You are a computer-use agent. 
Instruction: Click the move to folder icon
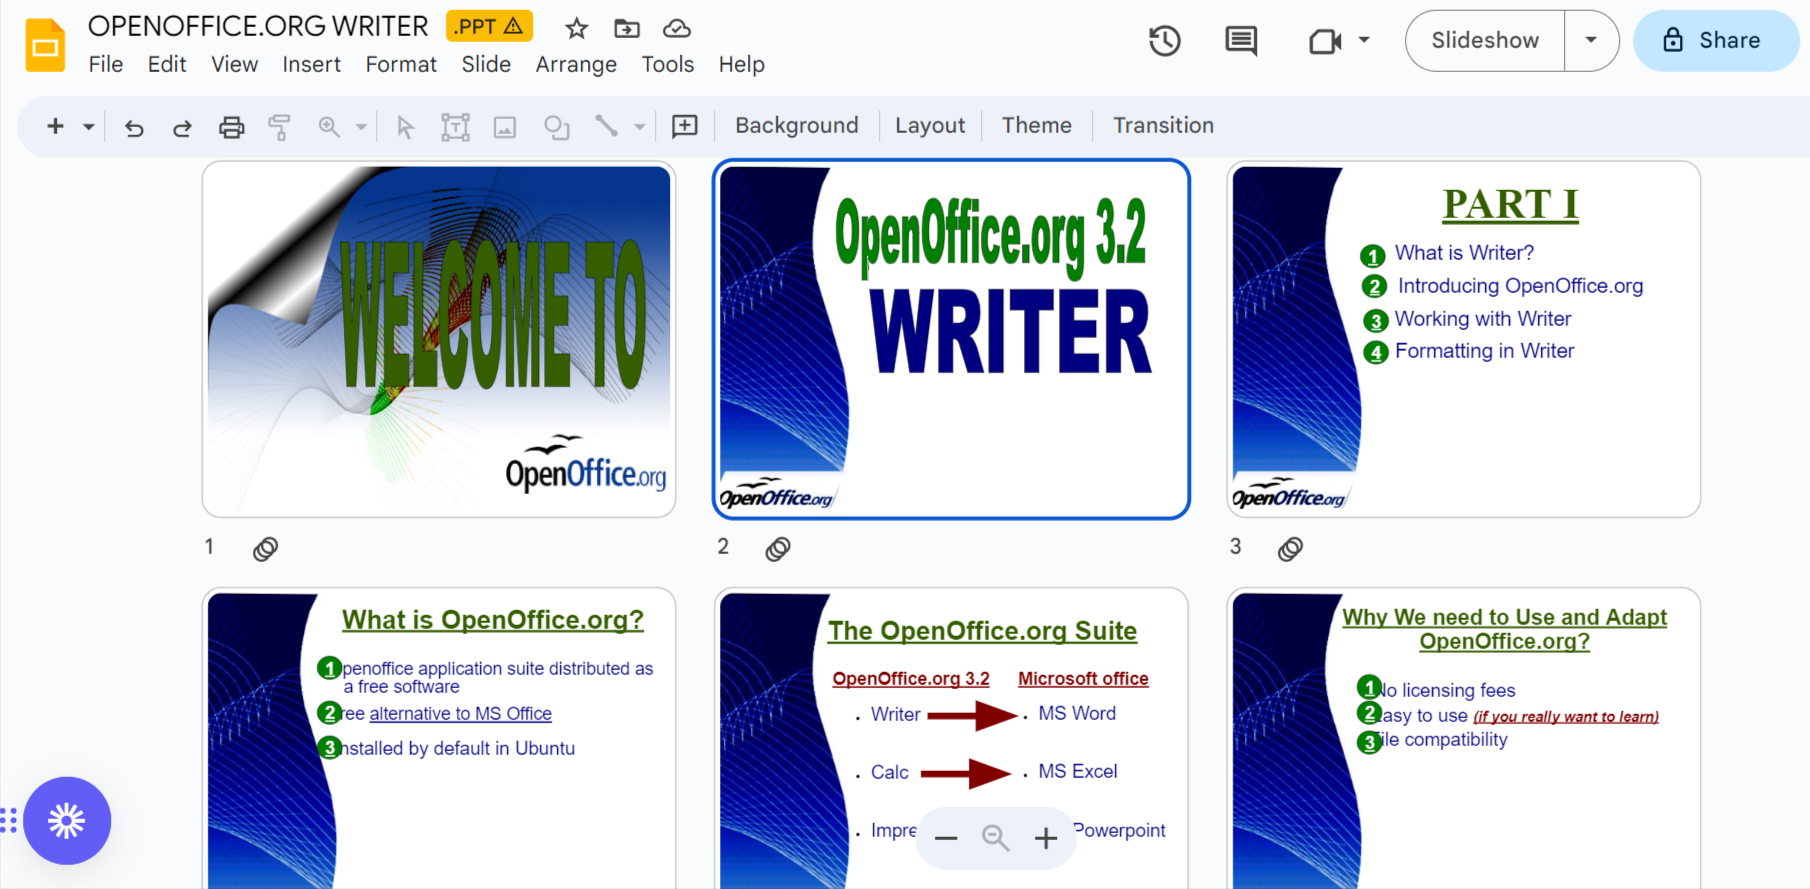(627, 28)
